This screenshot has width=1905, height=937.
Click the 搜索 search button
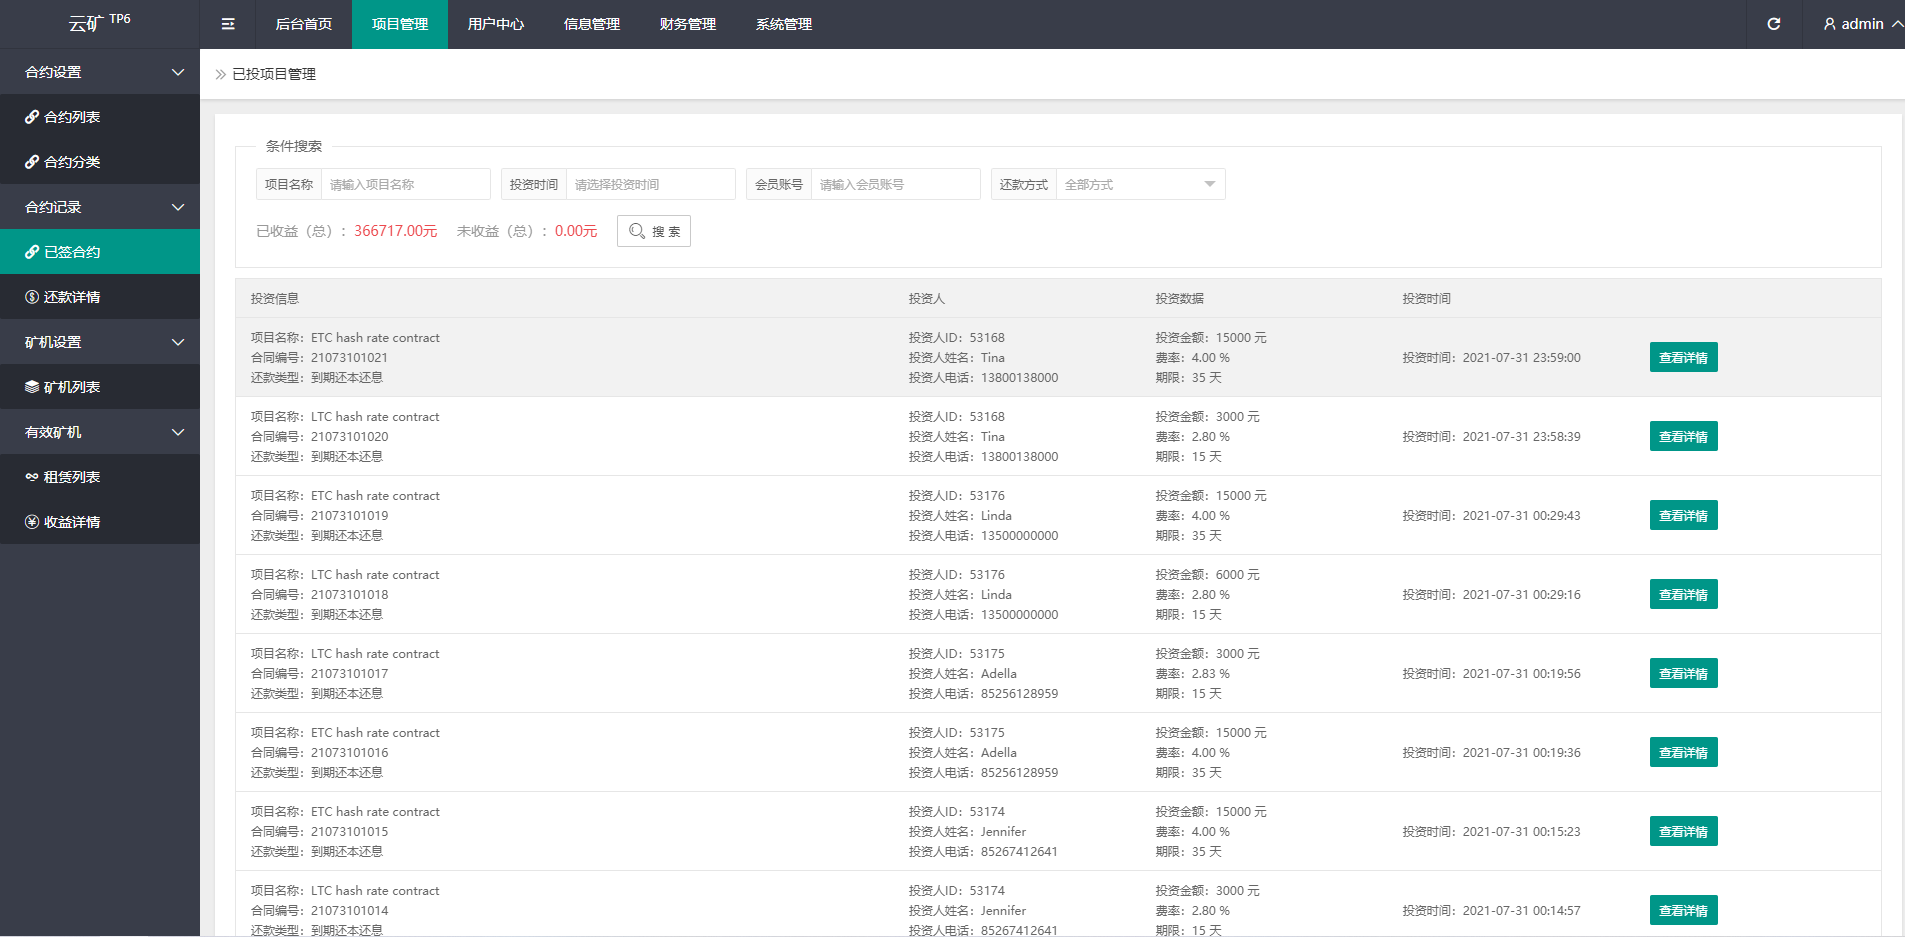(654, 231)
